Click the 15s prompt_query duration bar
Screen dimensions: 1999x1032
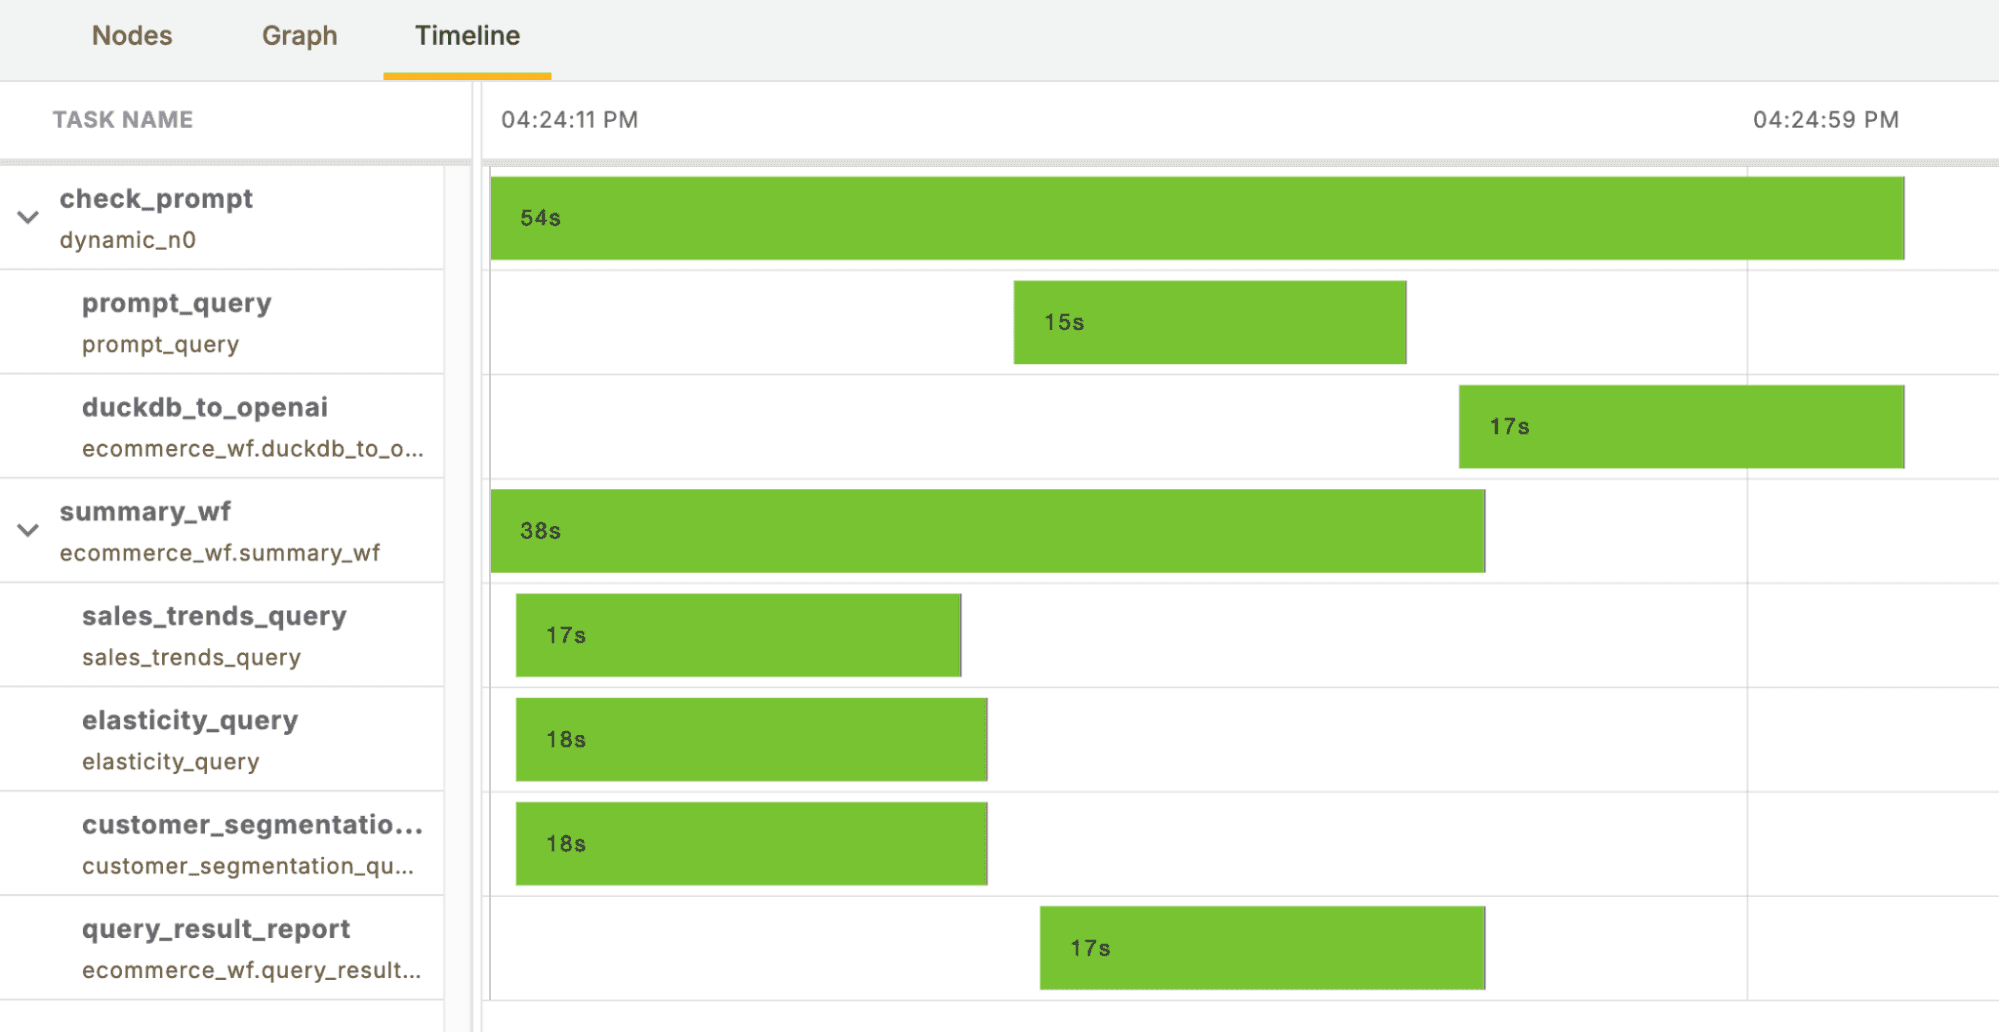pyautogui.click(x=1209, y=322)
